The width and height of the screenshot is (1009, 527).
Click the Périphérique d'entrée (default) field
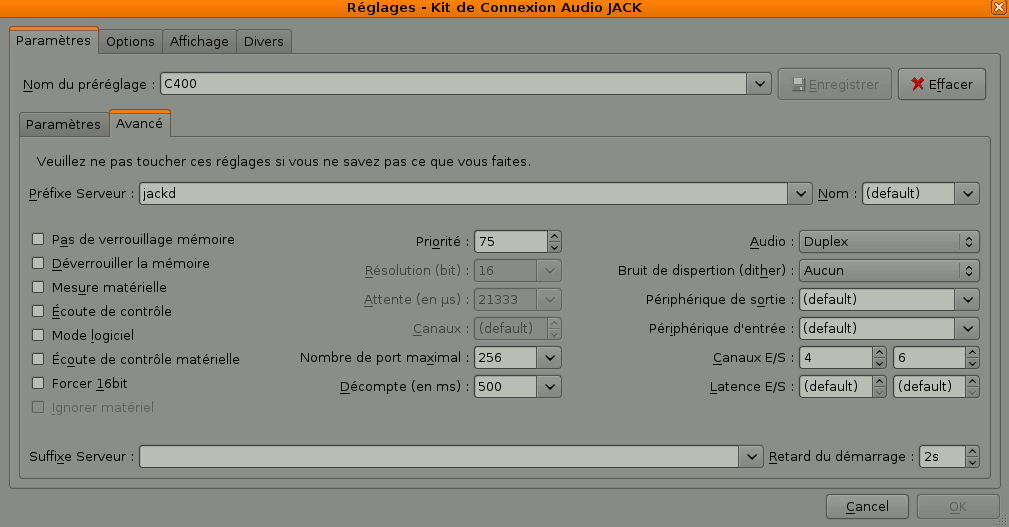coord(877,328)
